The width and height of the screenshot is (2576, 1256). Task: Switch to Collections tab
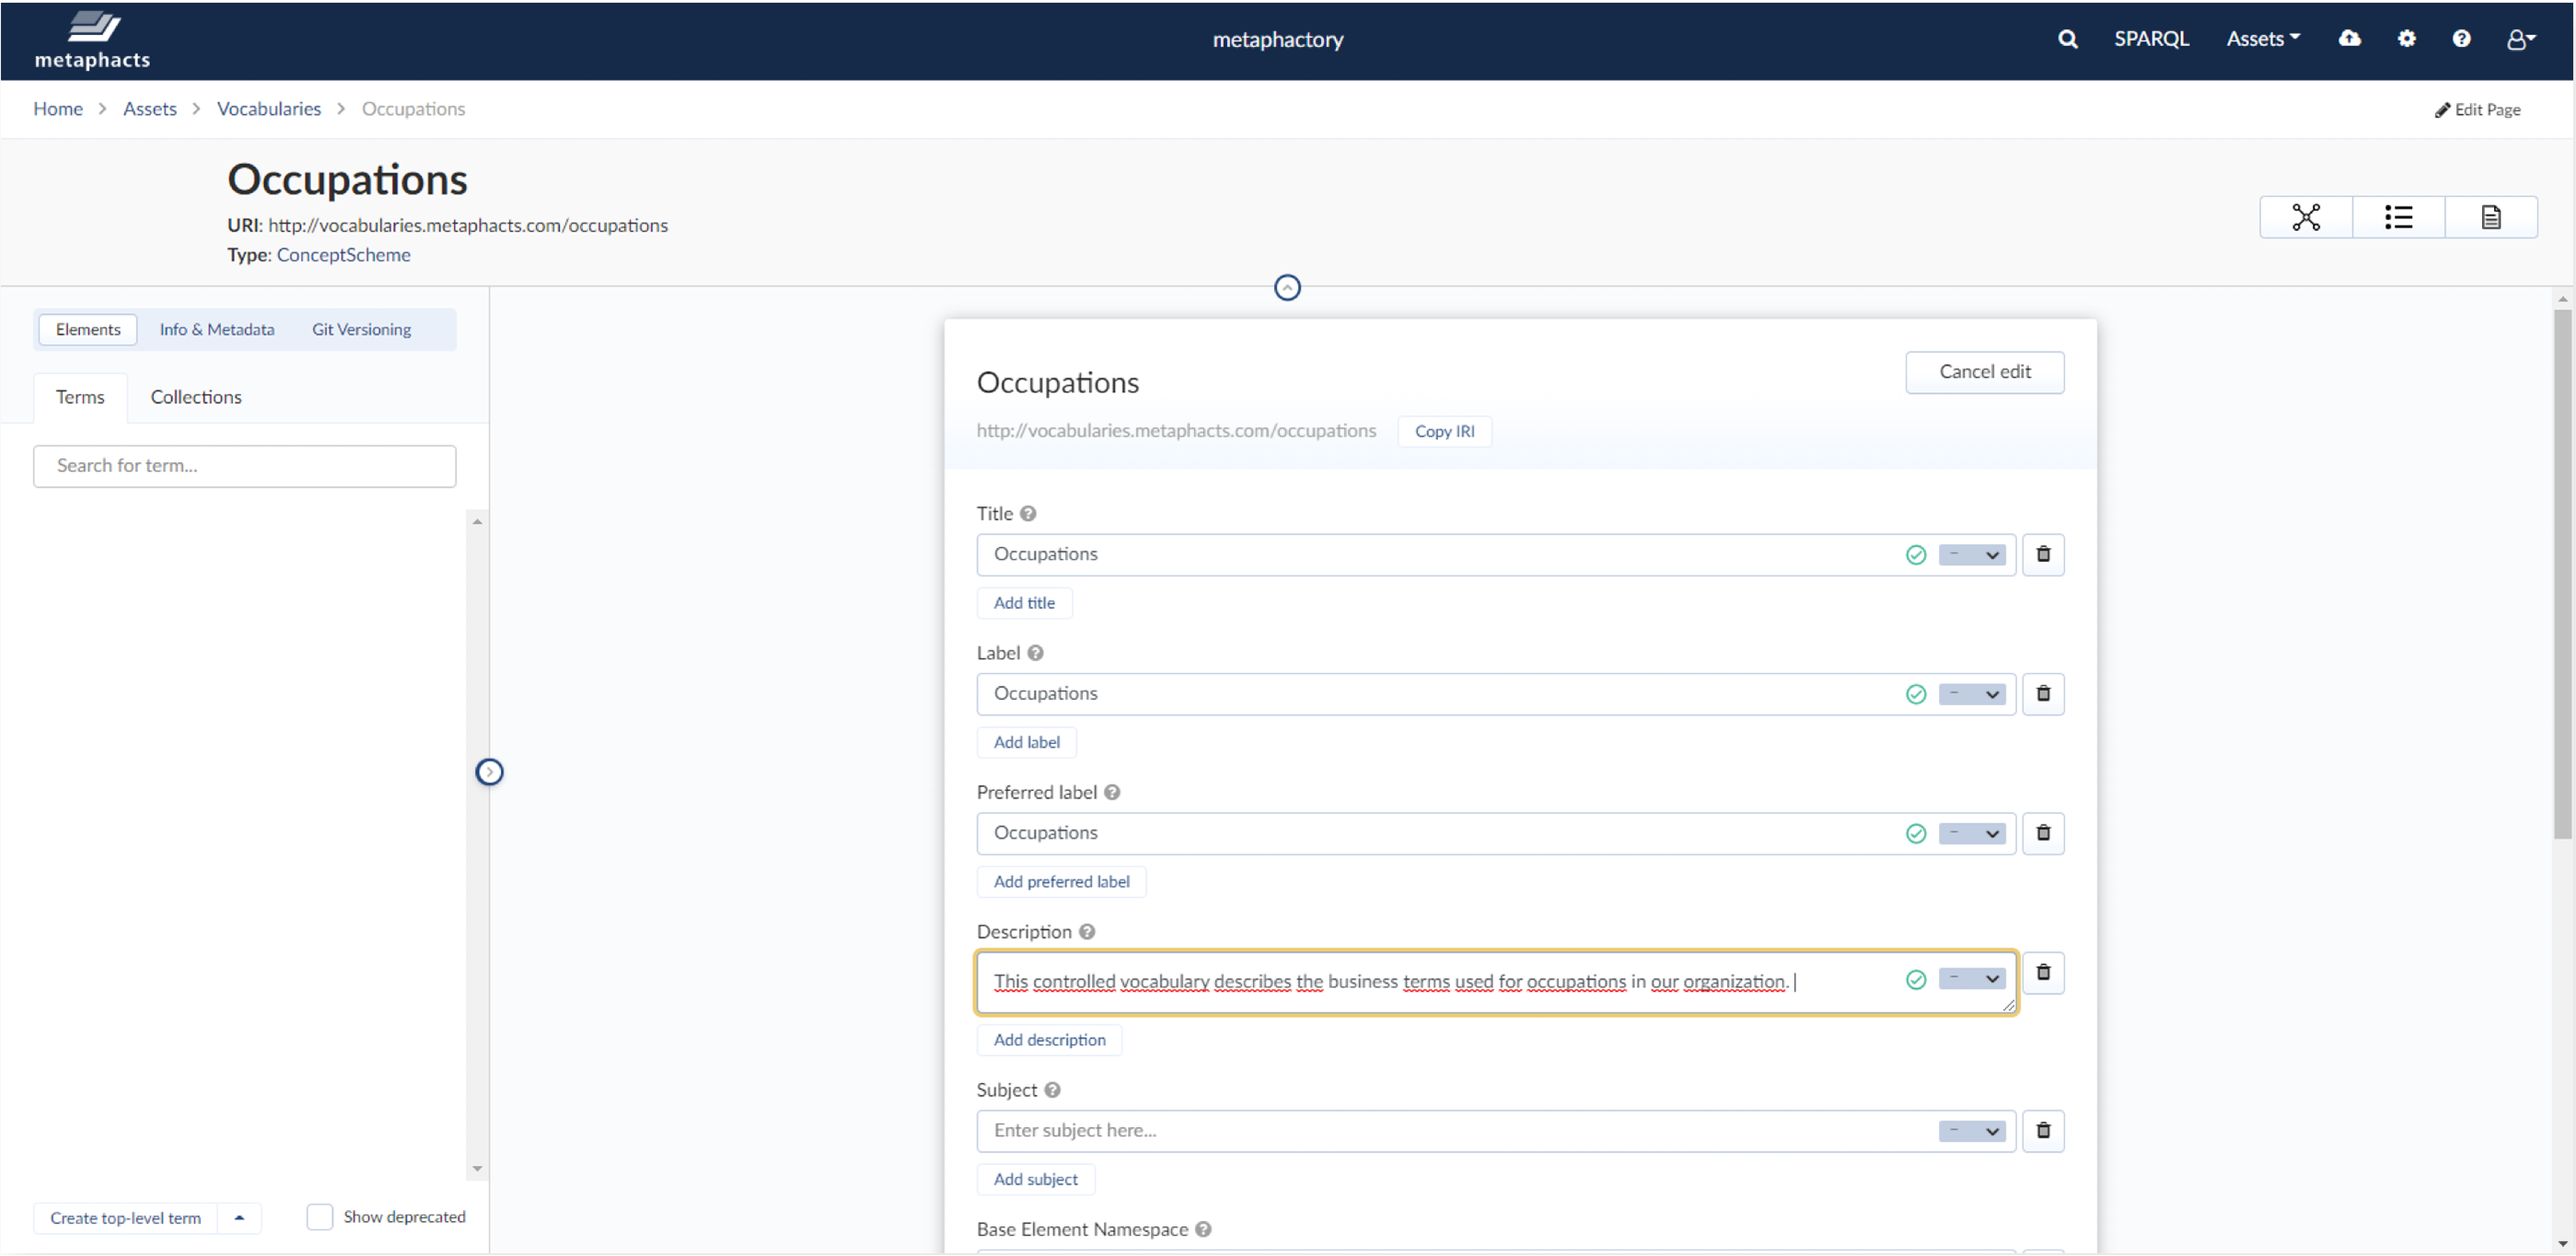pos(196,397)
